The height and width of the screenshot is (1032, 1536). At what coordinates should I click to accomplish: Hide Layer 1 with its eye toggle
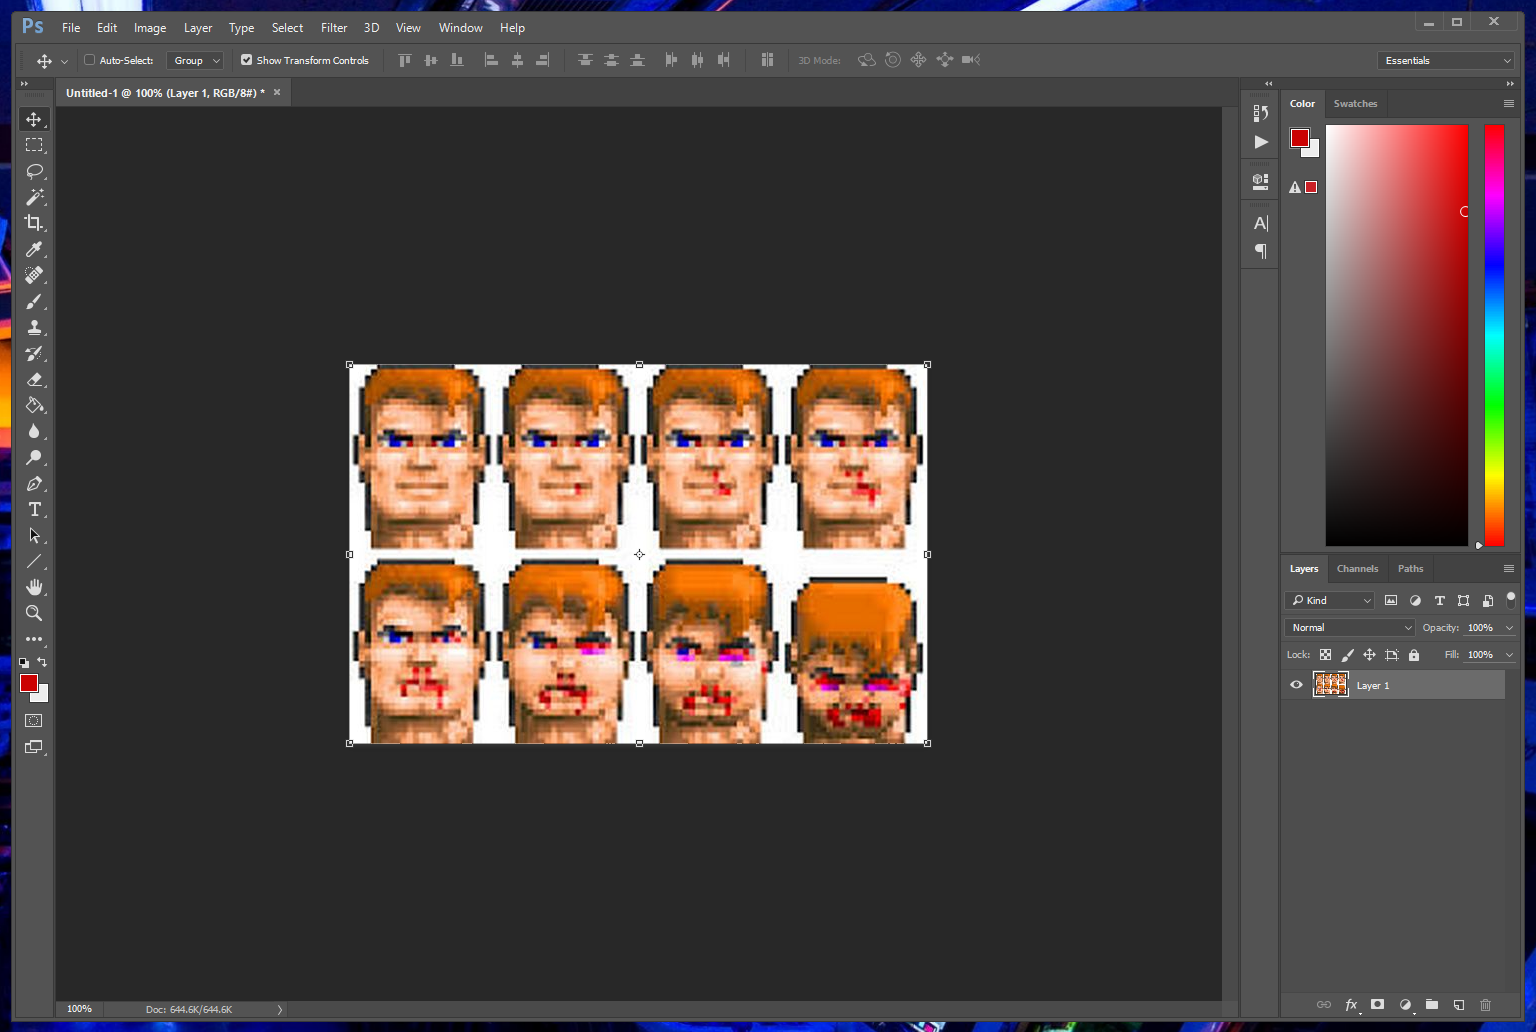coord(1296,684)
